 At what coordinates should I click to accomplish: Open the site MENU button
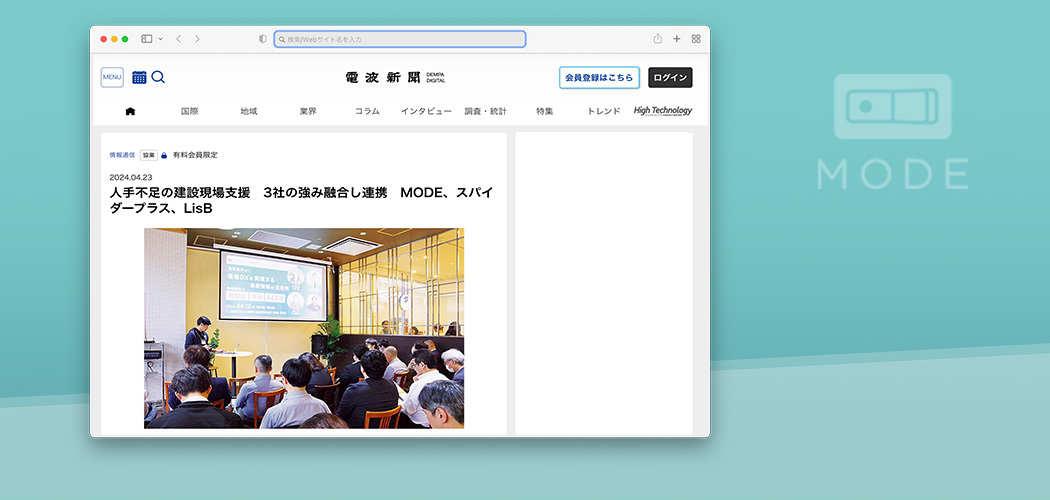[112, 77]
